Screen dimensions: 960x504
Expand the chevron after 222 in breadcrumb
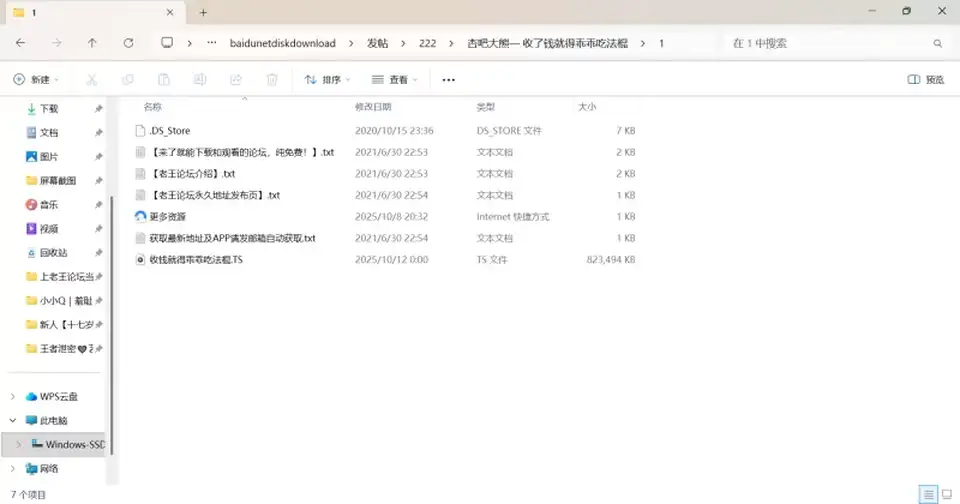(451, 43)
